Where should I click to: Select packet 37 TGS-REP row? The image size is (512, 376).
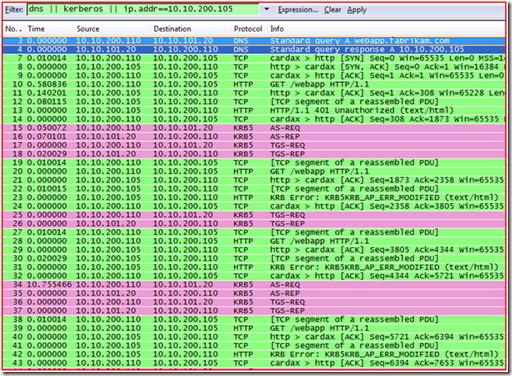(254, 311)
